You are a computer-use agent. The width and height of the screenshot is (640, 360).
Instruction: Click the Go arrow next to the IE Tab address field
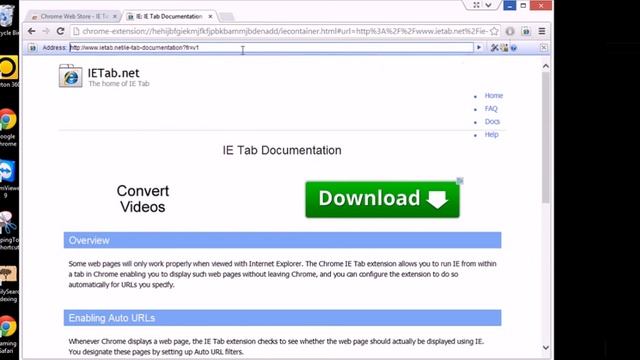pyautogui.click(x=479, y=48)
